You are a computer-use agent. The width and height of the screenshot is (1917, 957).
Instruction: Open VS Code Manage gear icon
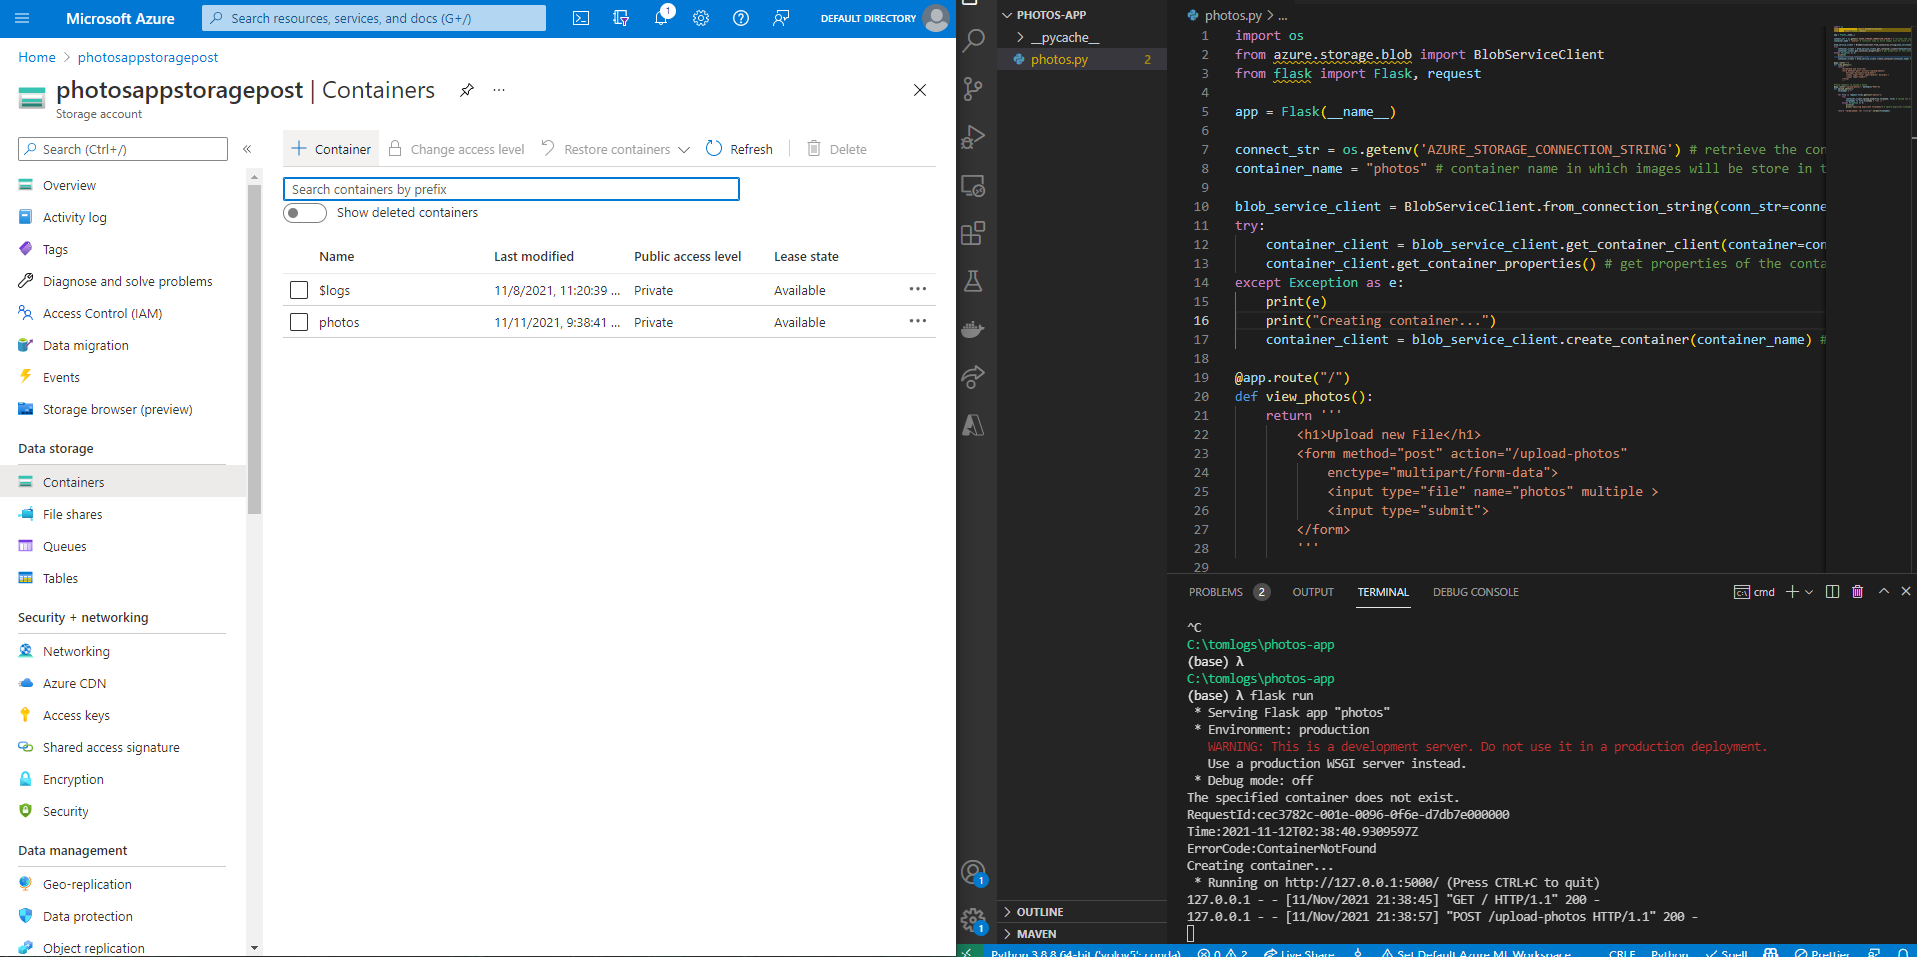click(973, 920)
